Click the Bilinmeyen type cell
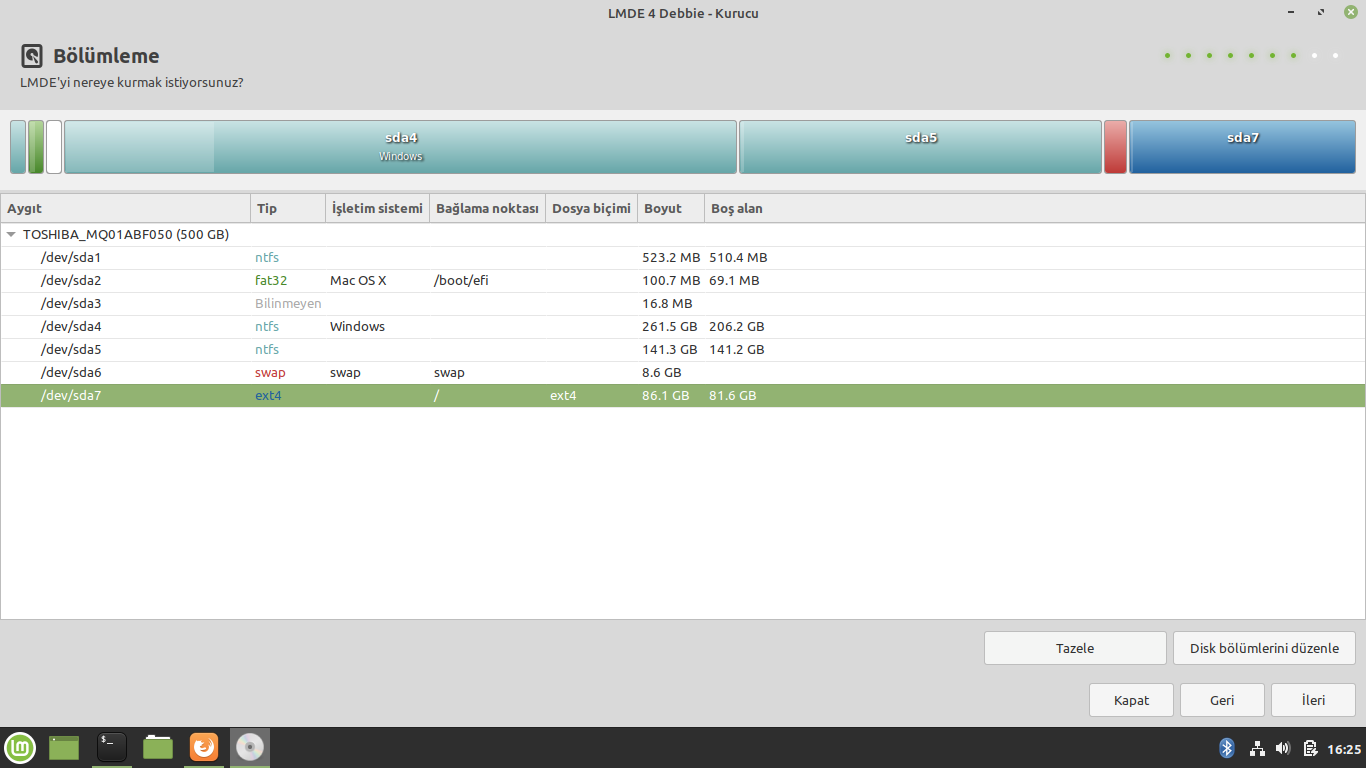 [288, 304]
